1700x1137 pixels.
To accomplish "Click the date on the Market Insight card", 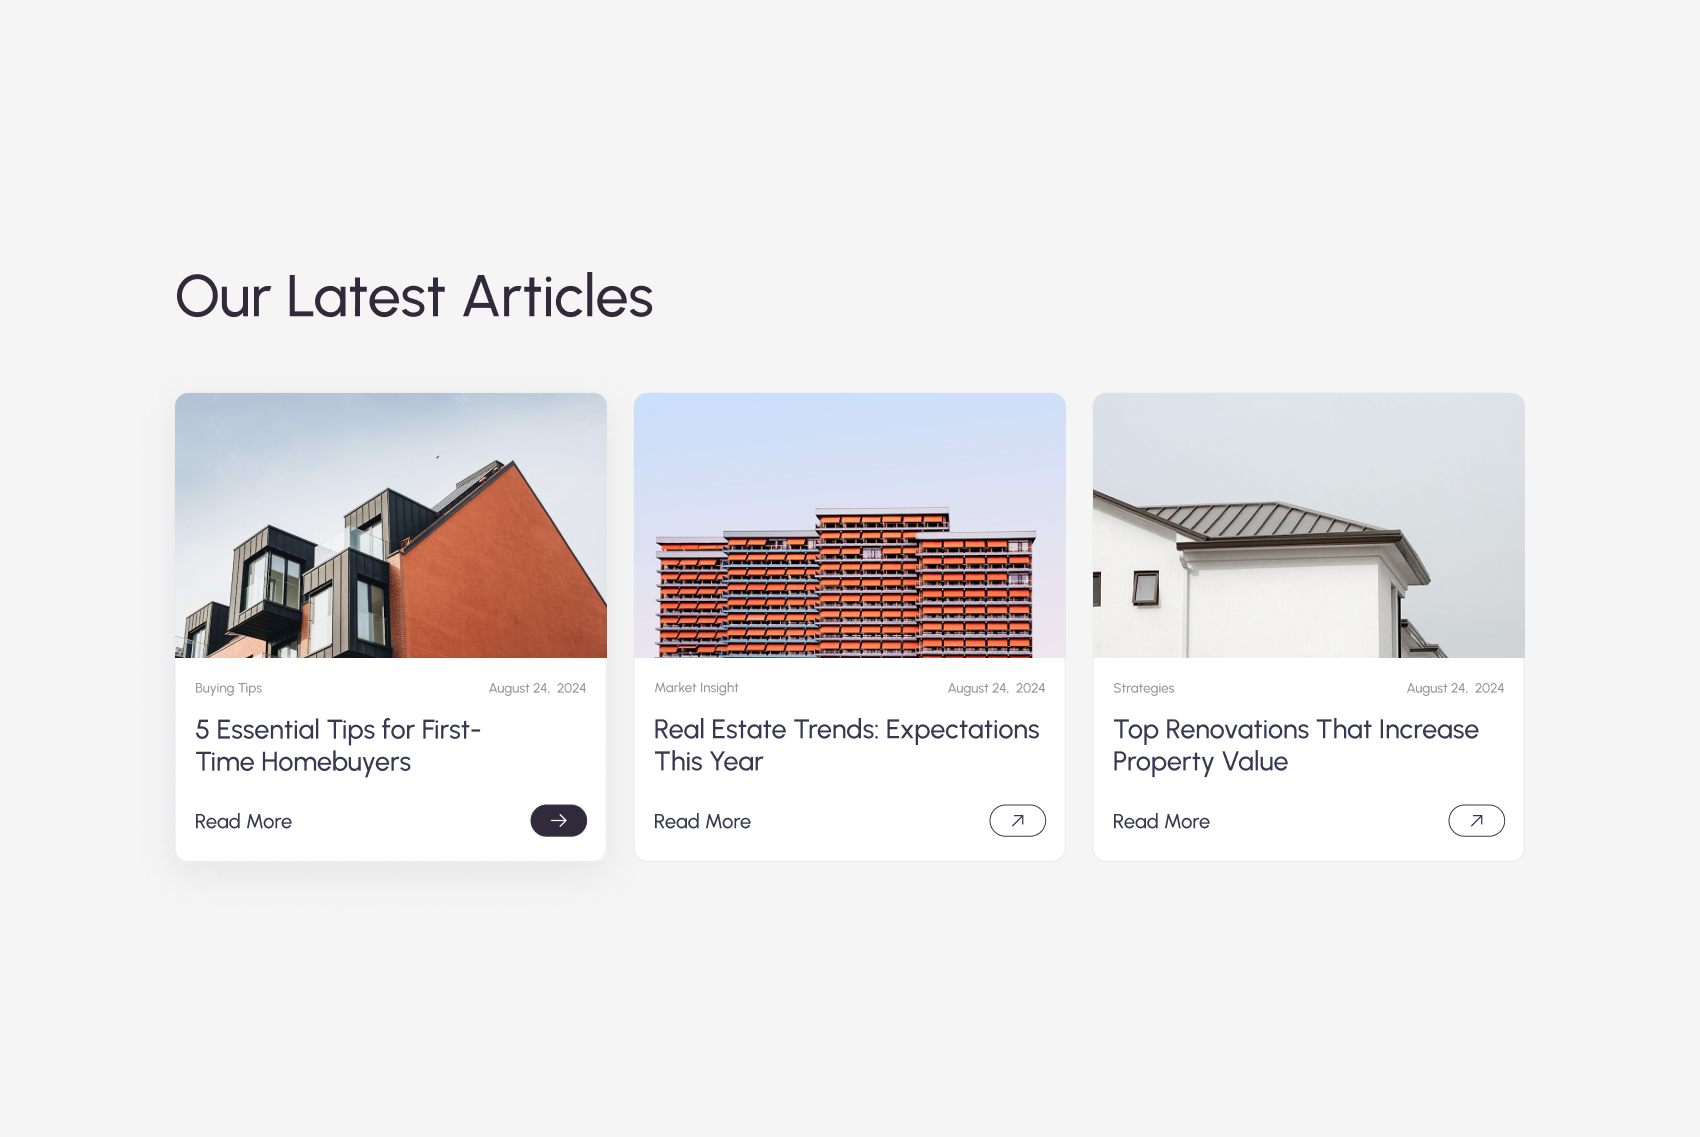I will pyautogui.click(x=996, y=688).
